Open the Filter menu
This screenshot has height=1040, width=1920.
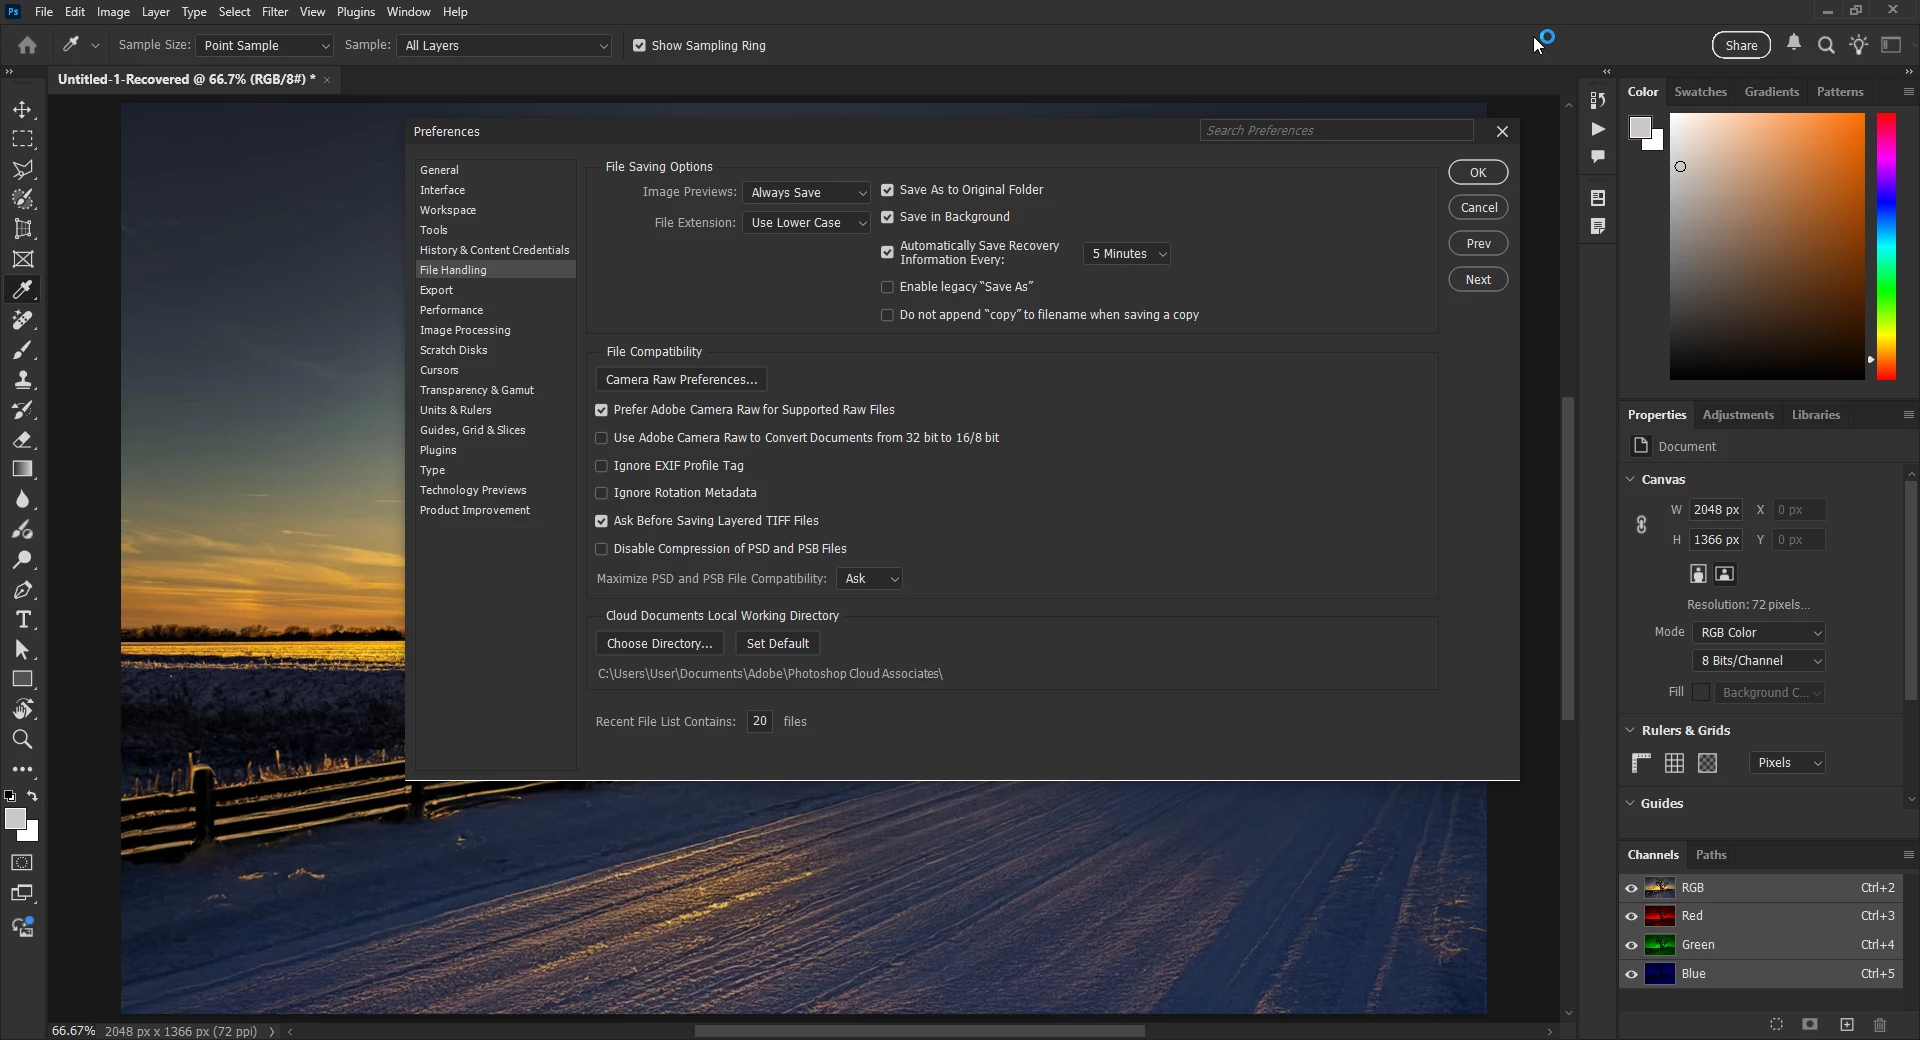pyautogui.click(x=275, y=12)
